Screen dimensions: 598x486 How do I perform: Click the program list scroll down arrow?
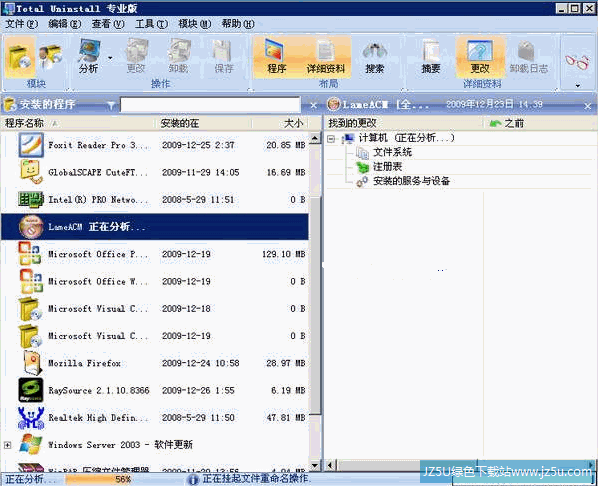click(315, 465)
